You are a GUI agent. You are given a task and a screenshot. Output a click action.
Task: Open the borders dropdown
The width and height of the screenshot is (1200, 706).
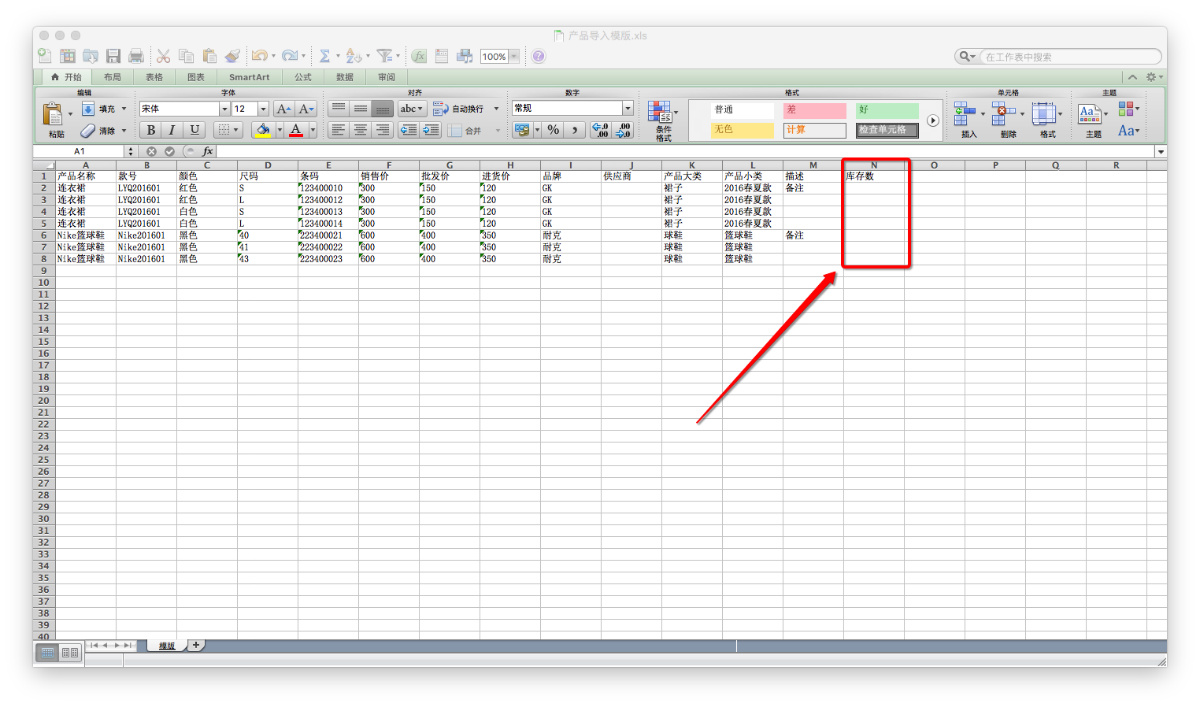tap(237, 130)
